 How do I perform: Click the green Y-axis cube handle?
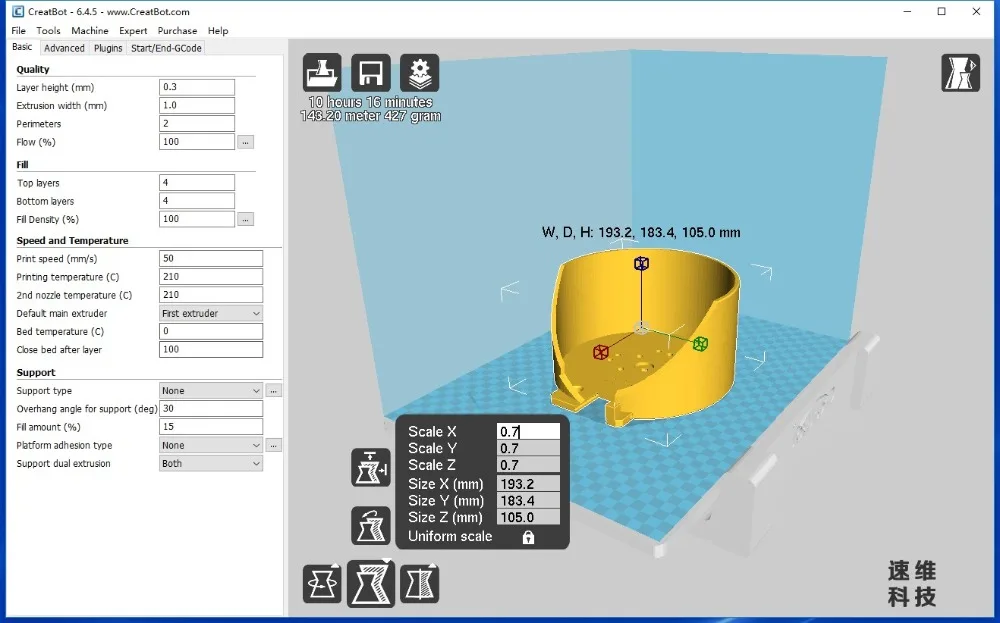point(700,344)
